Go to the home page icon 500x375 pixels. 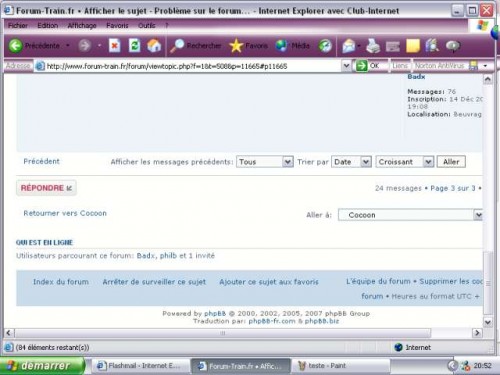154,46
